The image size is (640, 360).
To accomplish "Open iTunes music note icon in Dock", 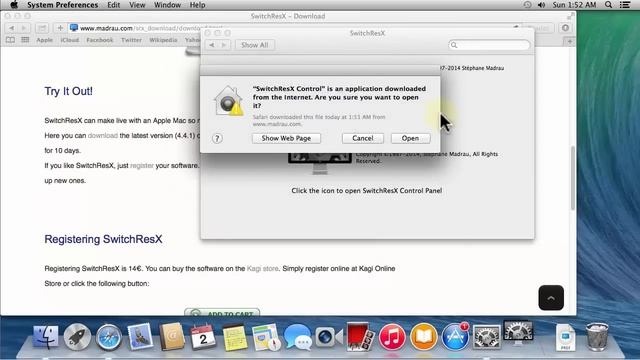I will coord(392,337).
